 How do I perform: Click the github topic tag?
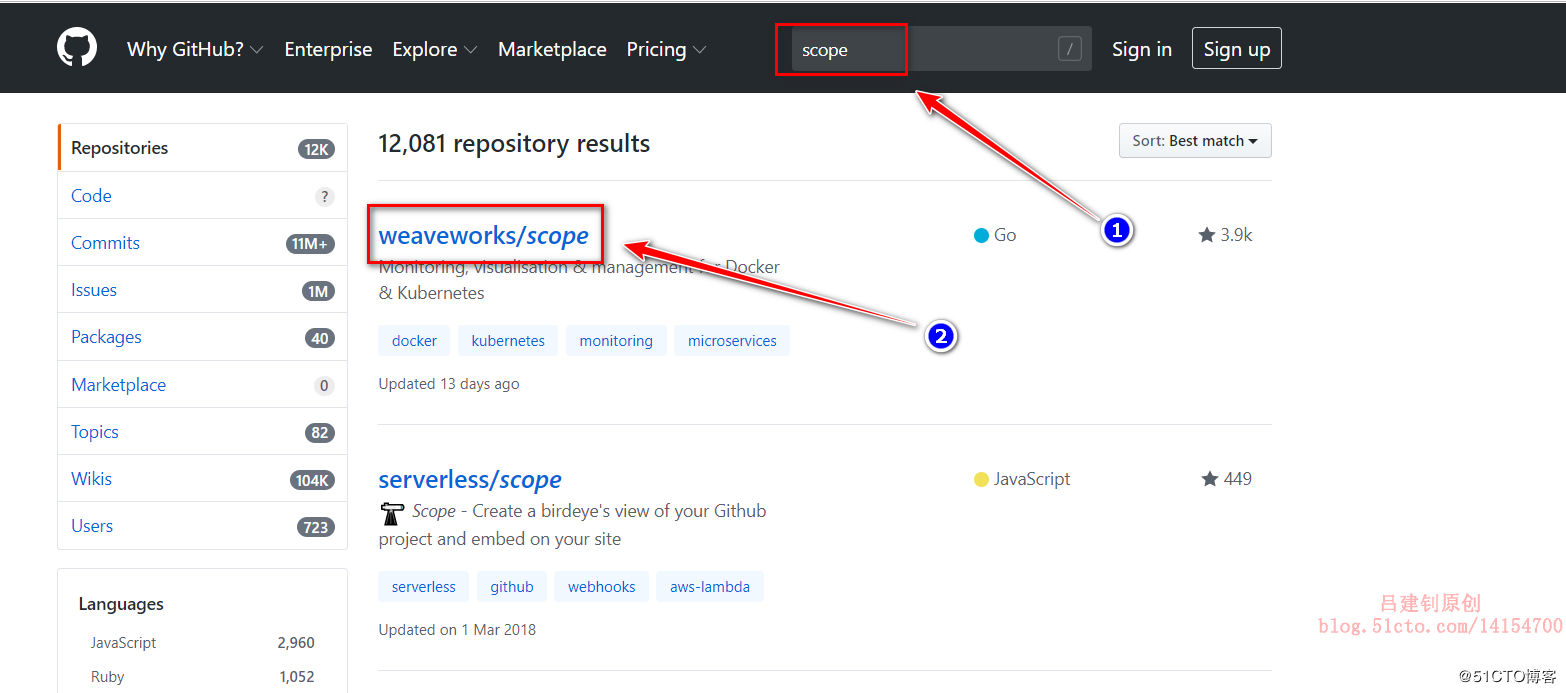(x=512, y=587)
